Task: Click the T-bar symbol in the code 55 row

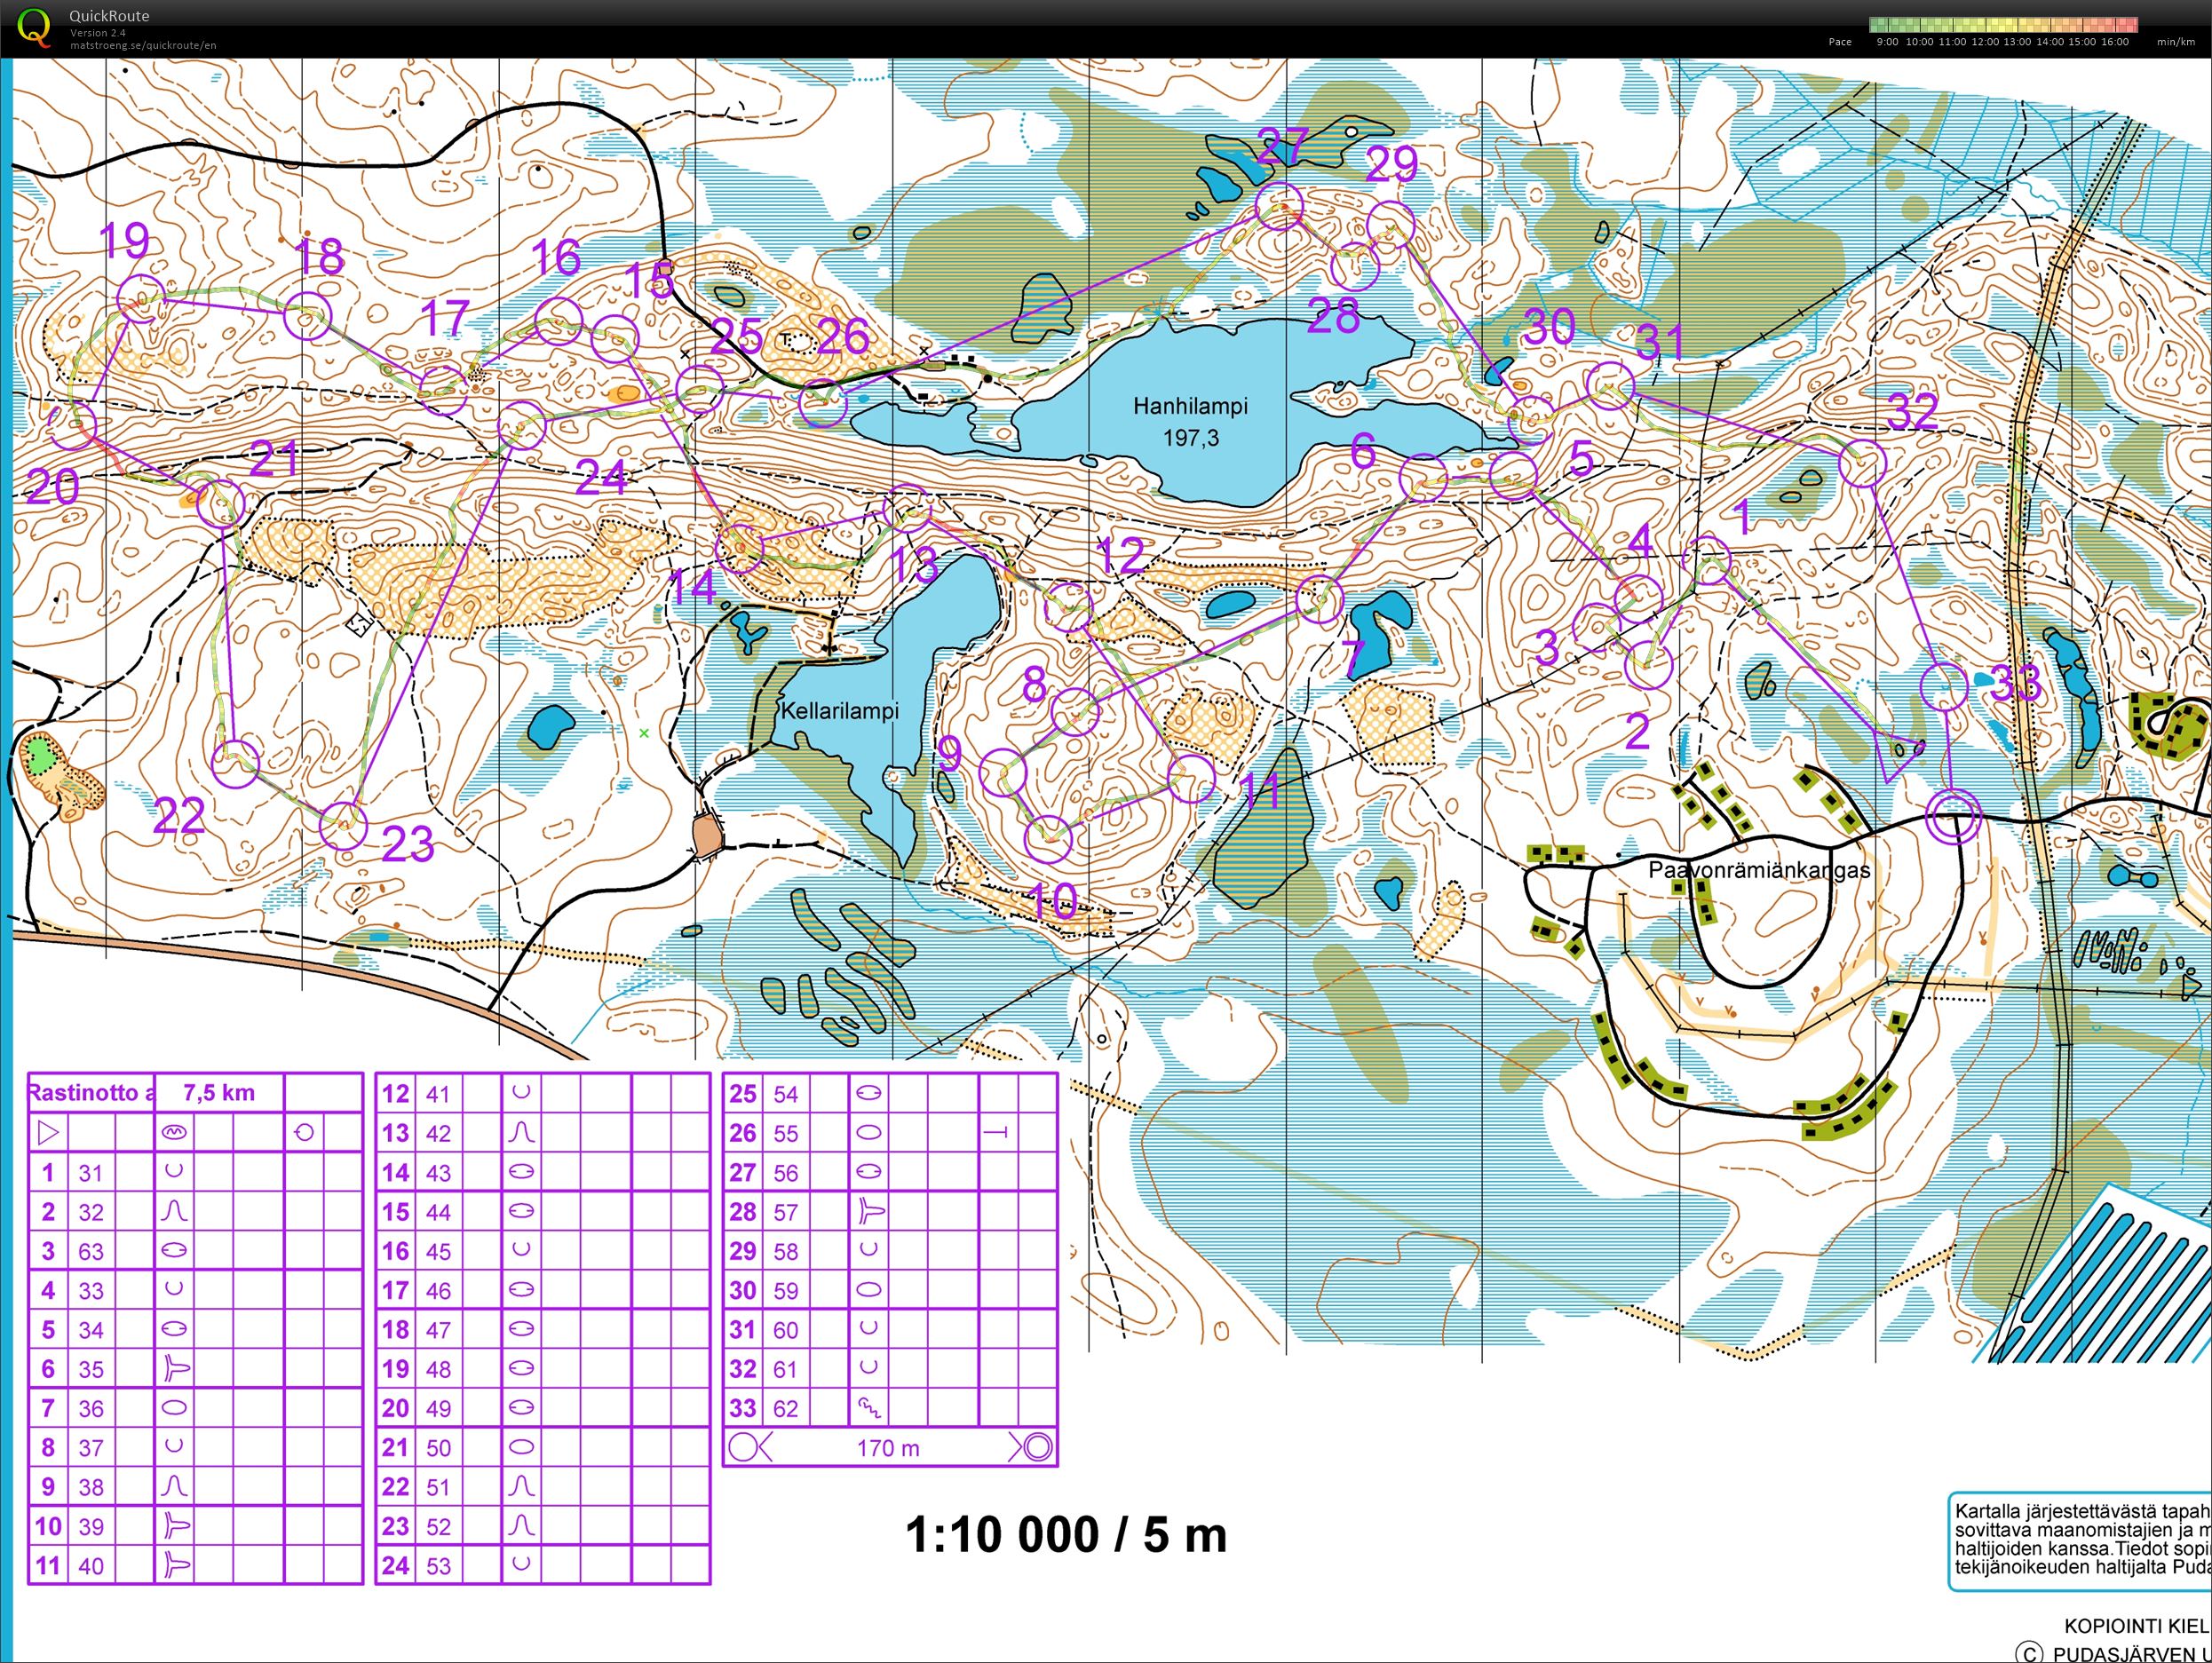Action: point(996,1132)
